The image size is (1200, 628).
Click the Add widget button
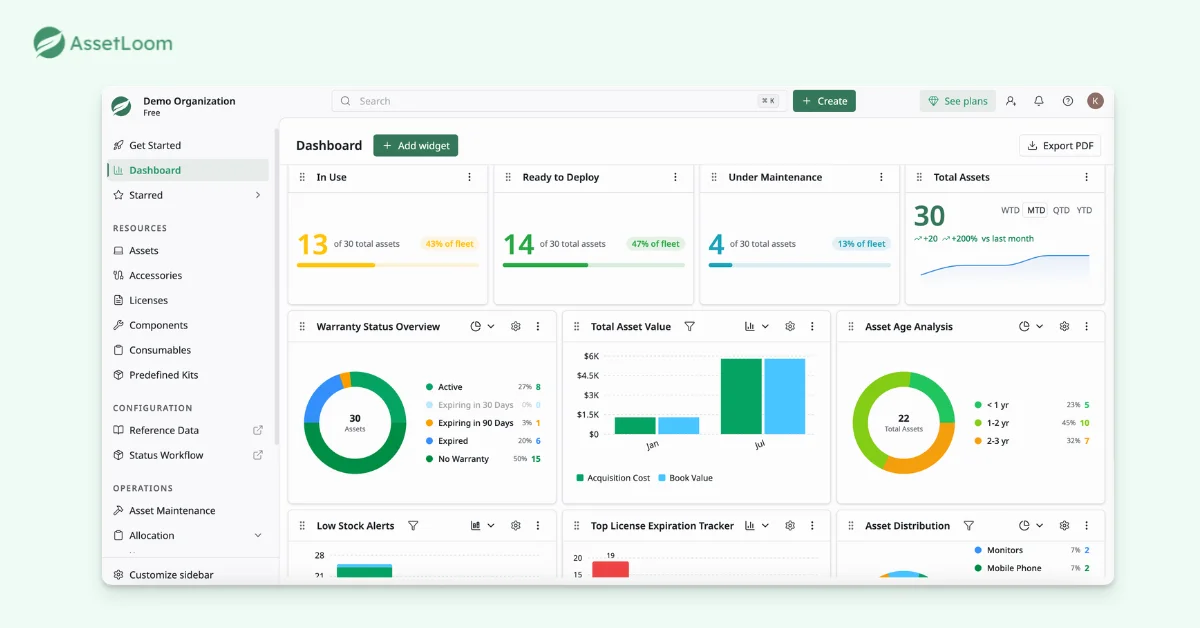tap(415, 146)
